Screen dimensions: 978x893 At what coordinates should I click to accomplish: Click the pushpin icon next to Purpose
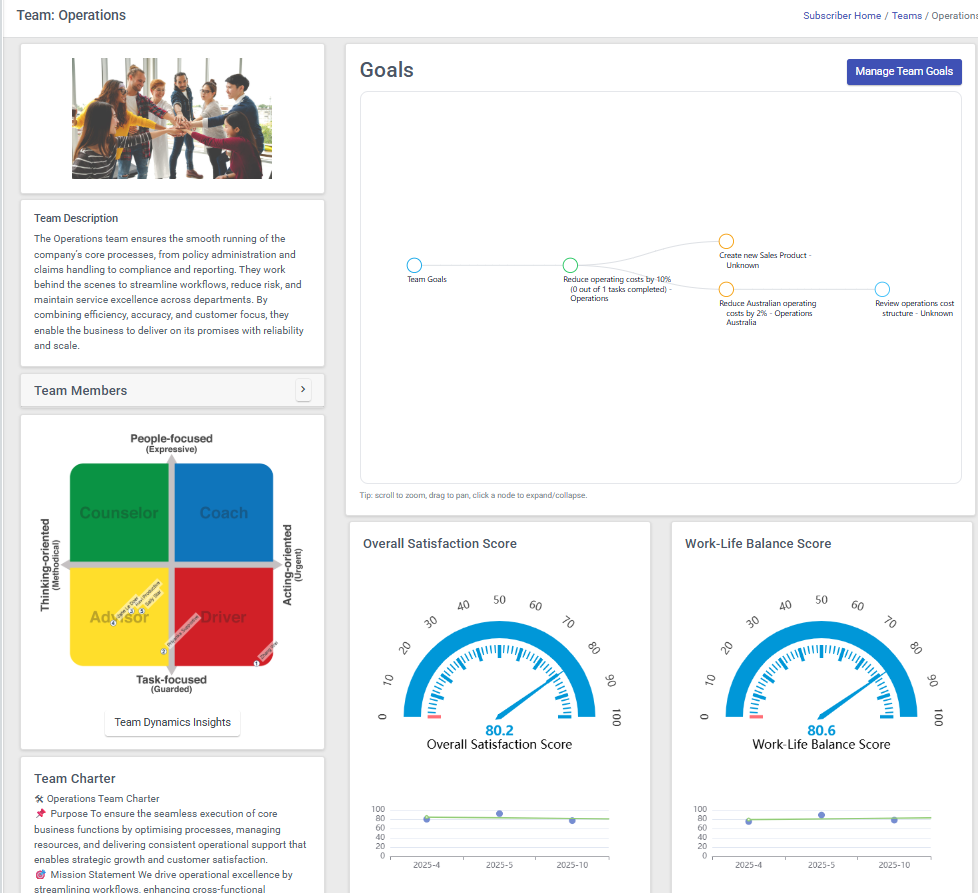(x=40, y=814)
